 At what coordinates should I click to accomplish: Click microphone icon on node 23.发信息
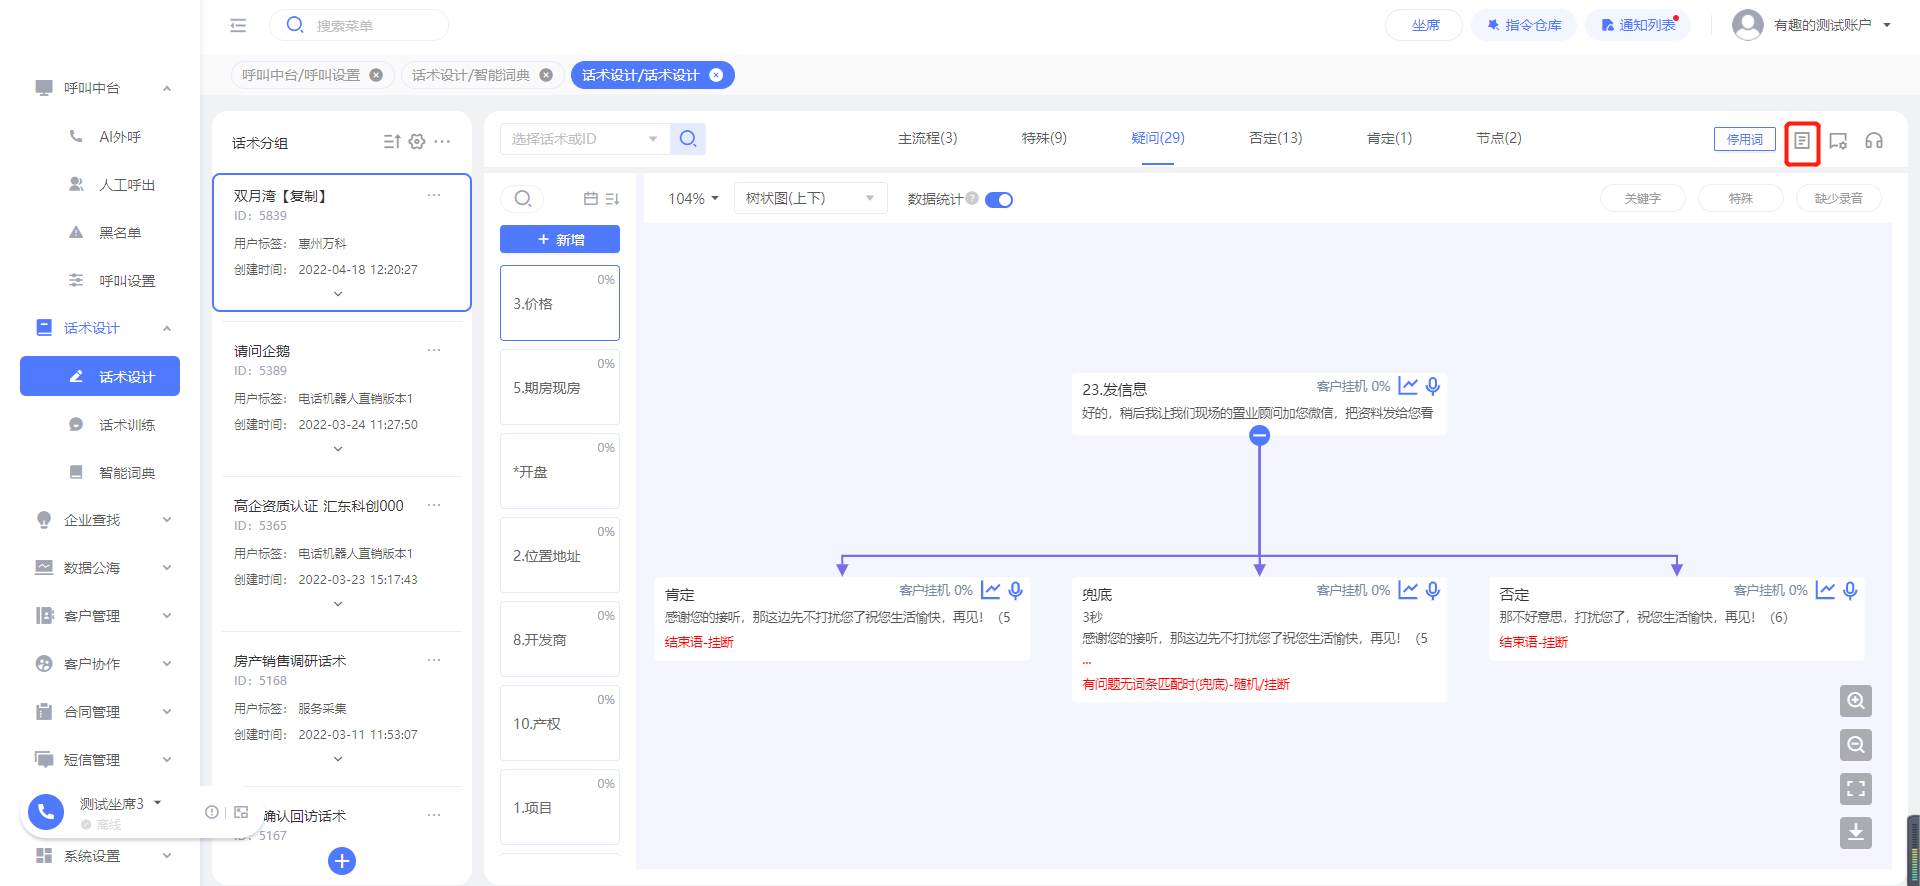tap(1433, 386)
